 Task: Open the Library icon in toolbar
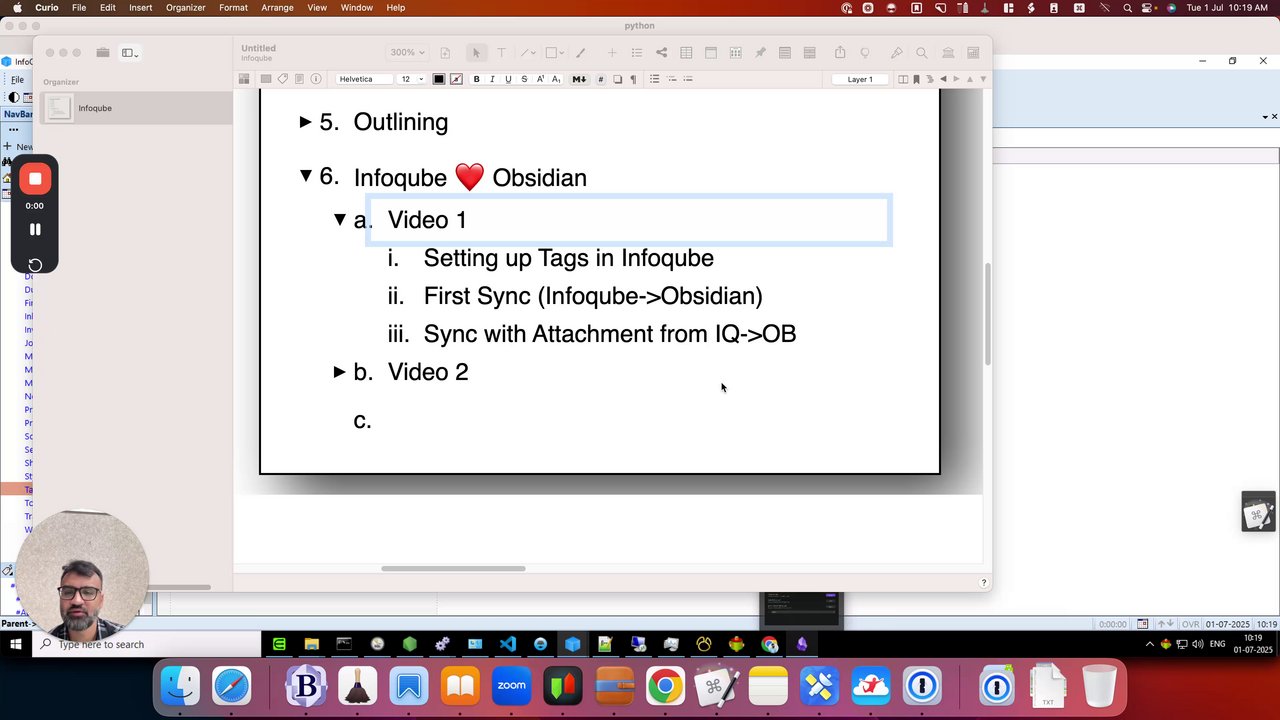(x=948, y=52)
